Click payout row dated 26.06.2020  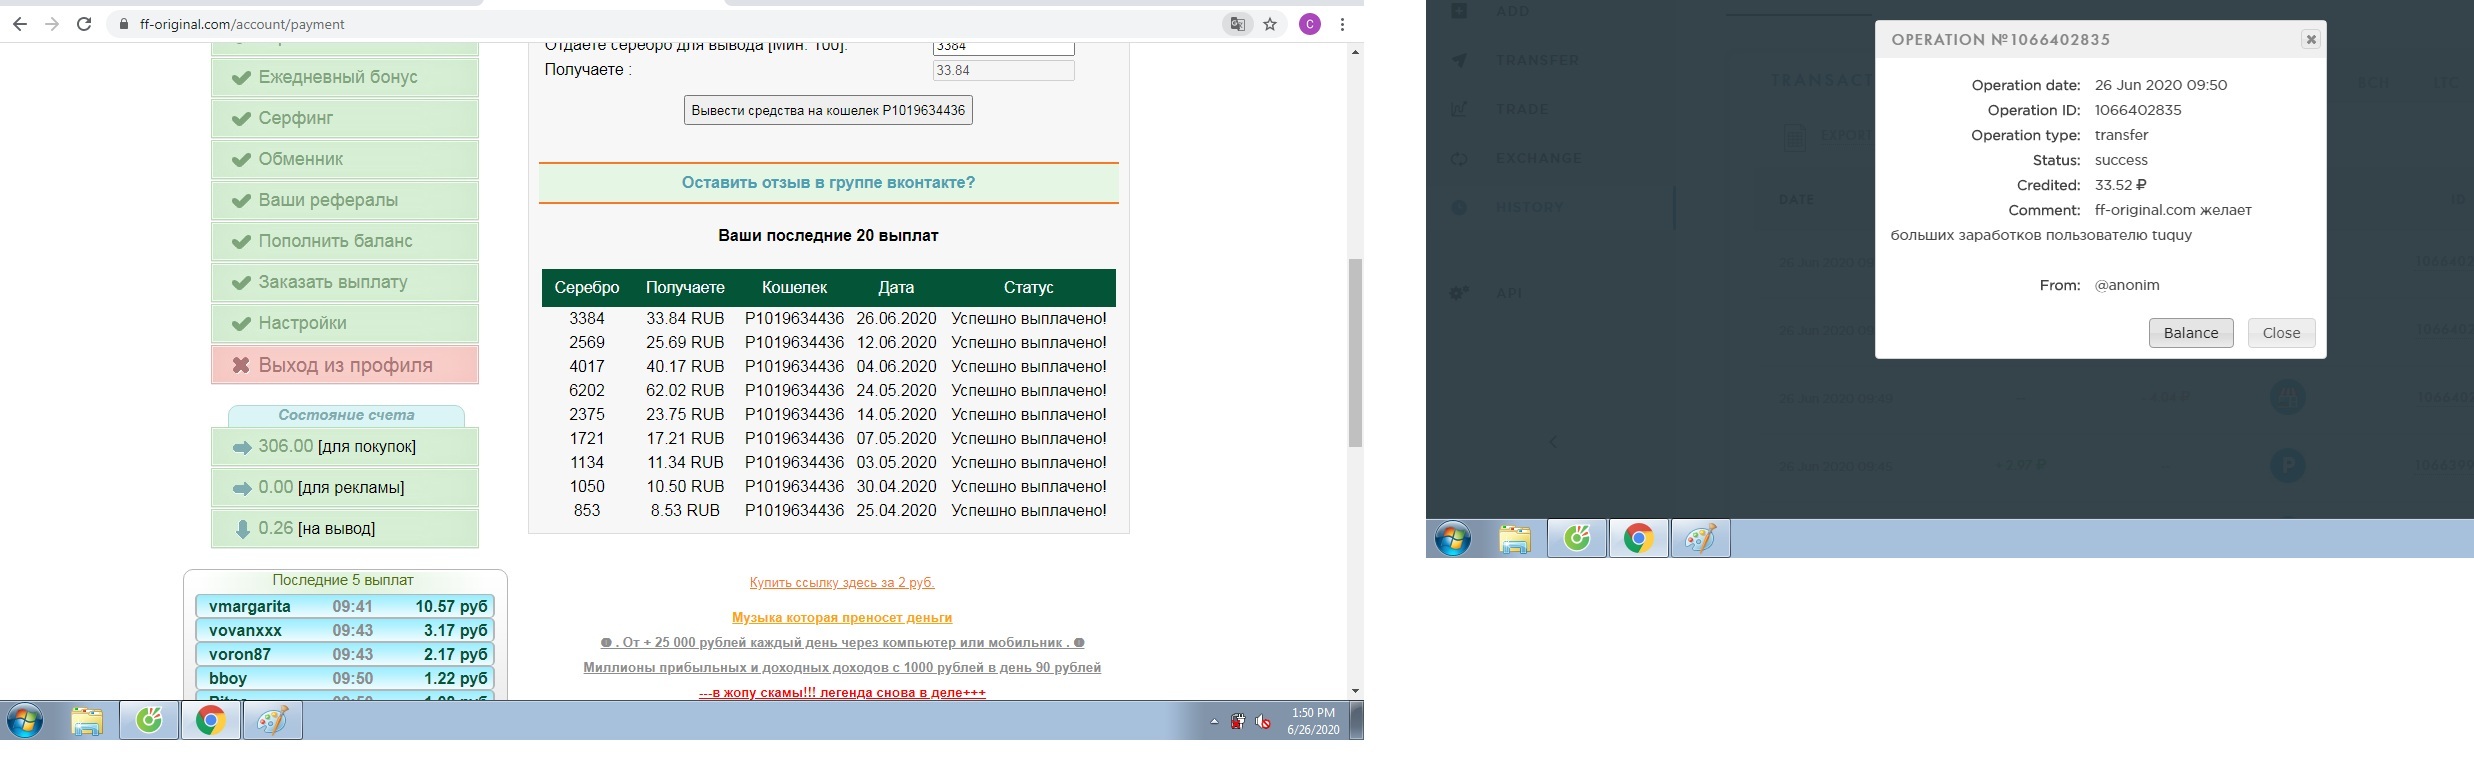[x=828, y=318]
